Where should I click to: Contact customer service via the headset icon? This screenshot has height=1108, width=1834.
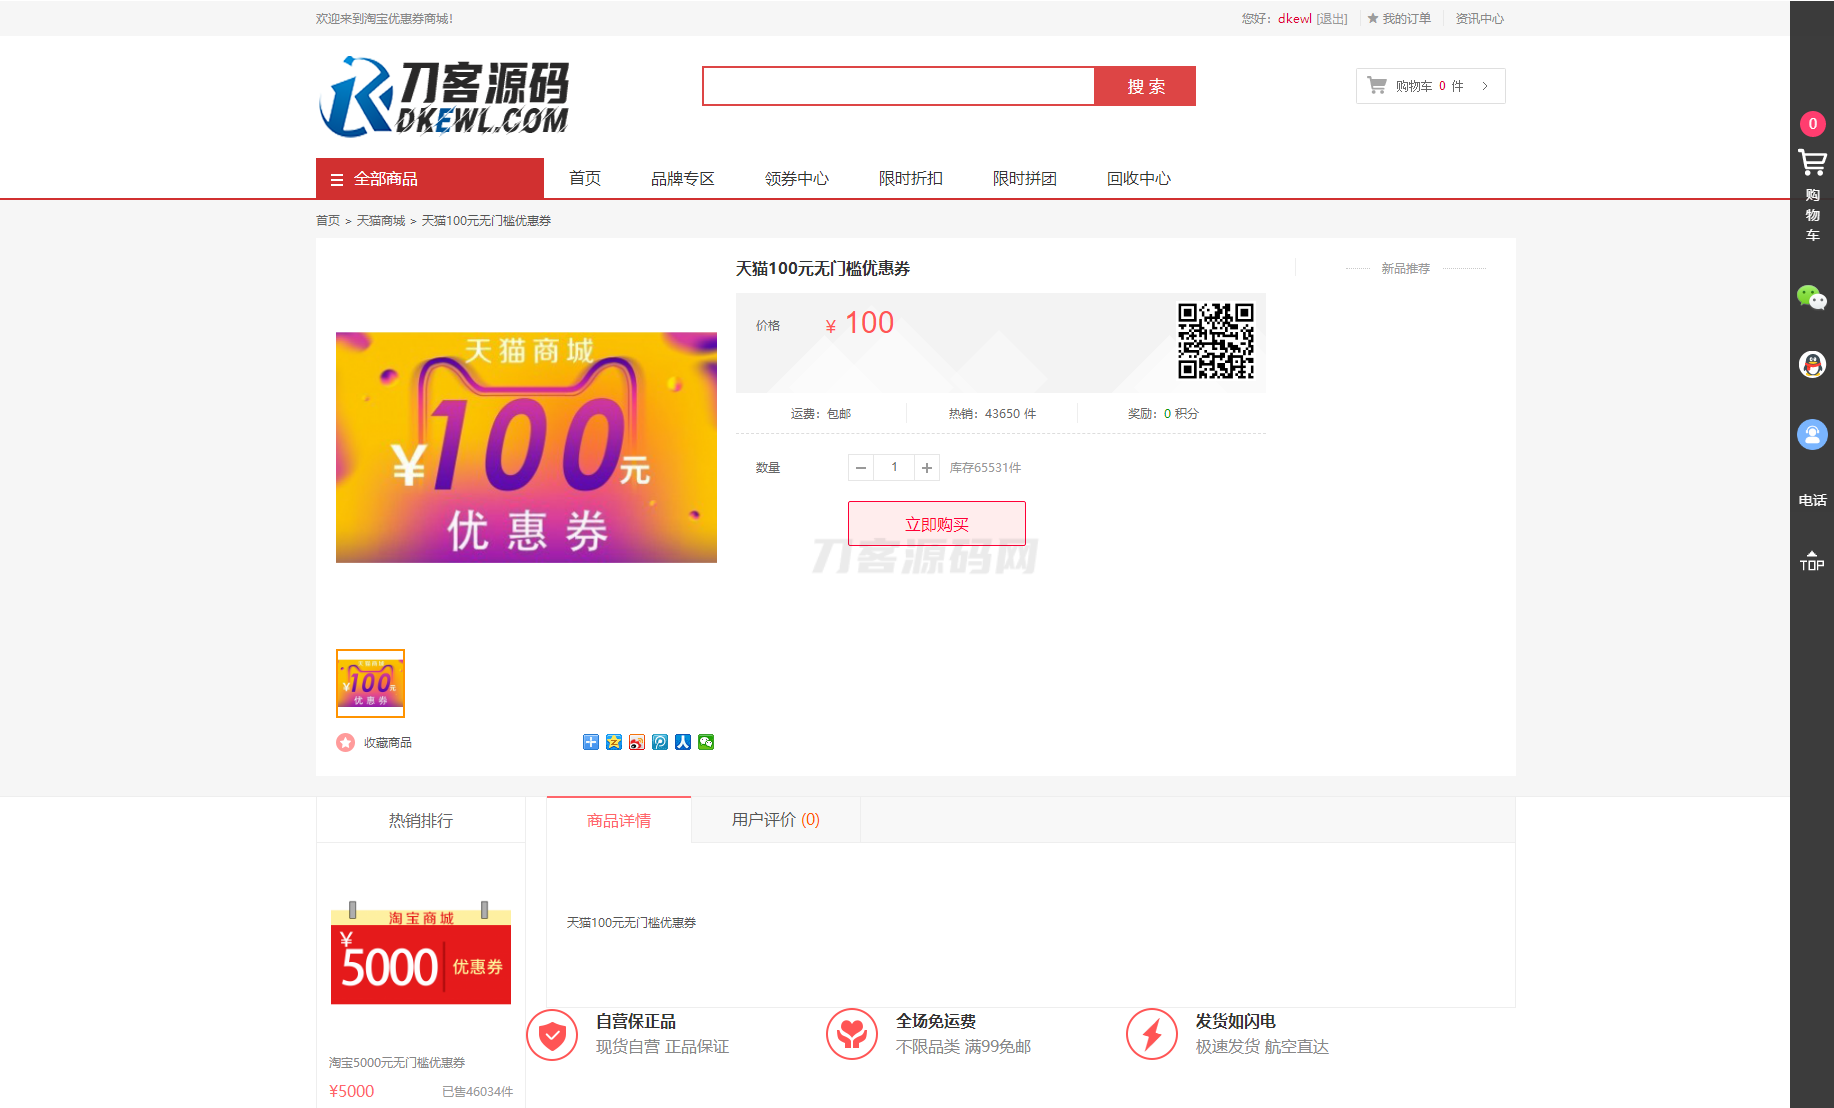click(1812, 434)
